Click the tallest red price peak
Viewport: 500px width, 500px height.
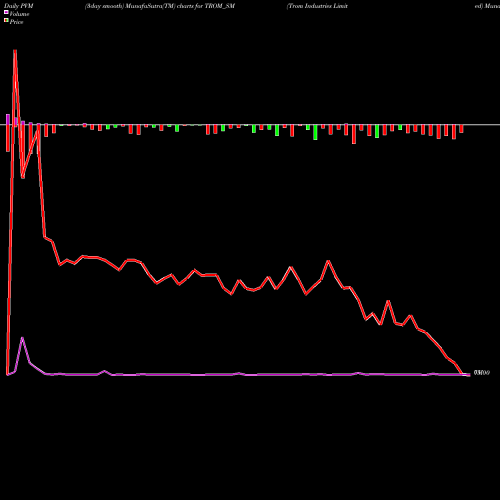click(15, 52)
